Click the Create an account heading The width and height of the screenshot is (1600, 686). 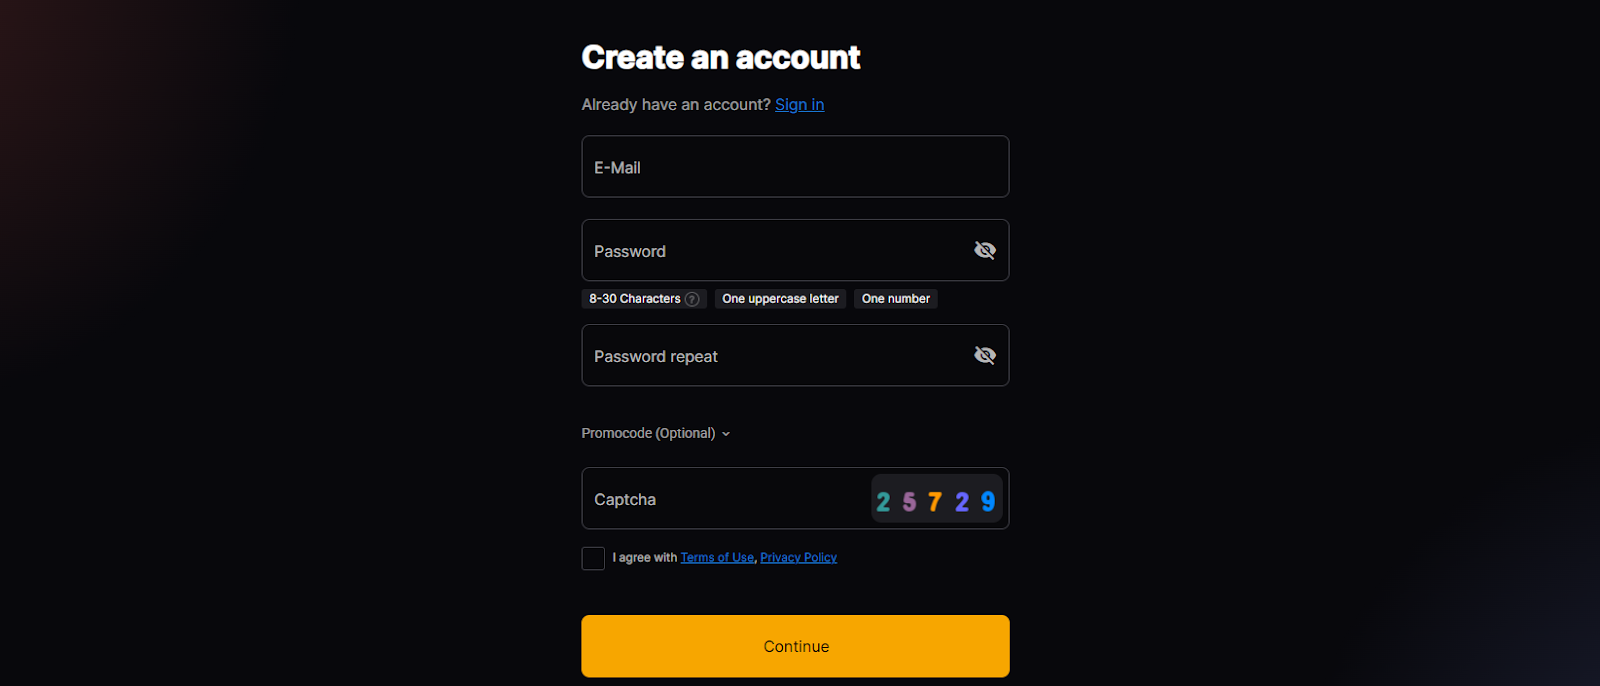720,58
